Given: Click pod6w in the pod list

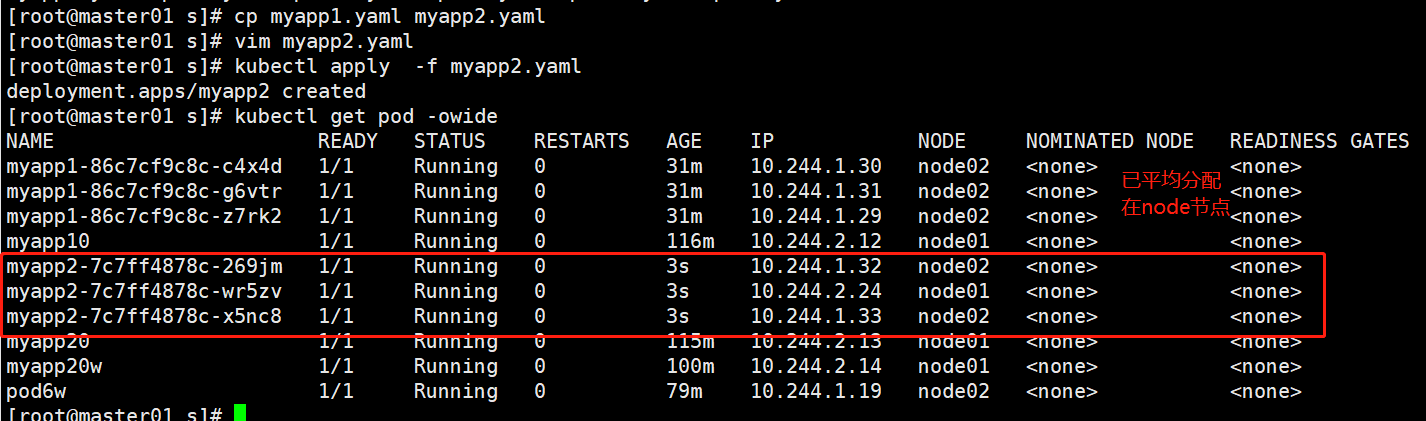Looking at the screenshot, I should point(36,392).
